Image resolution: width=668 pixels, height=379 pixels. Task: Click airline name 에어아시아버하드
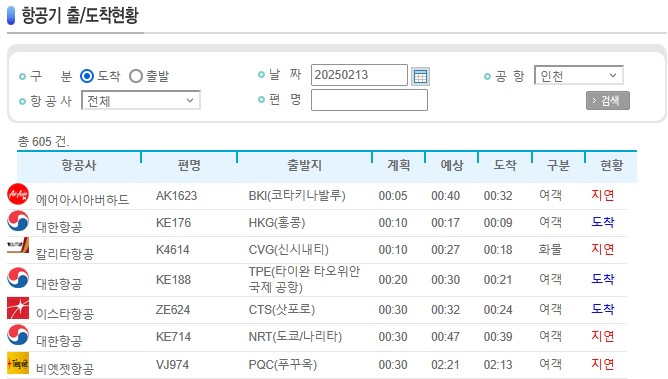tap(82, 200)
